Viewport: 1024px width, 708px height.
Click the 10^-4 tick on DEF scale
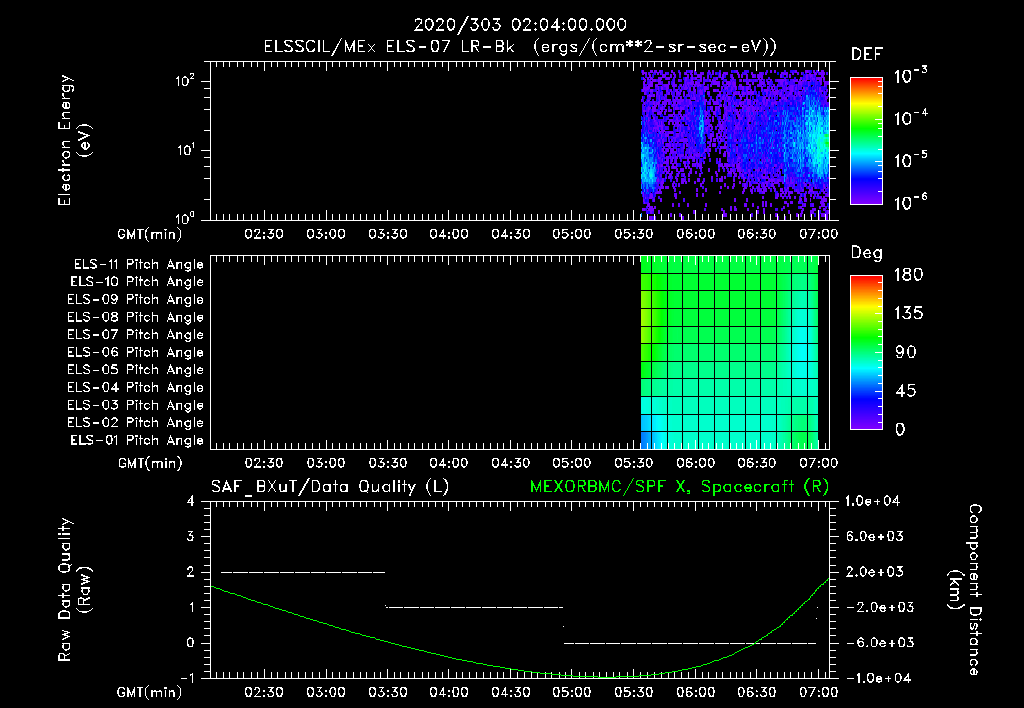[910, 118]
